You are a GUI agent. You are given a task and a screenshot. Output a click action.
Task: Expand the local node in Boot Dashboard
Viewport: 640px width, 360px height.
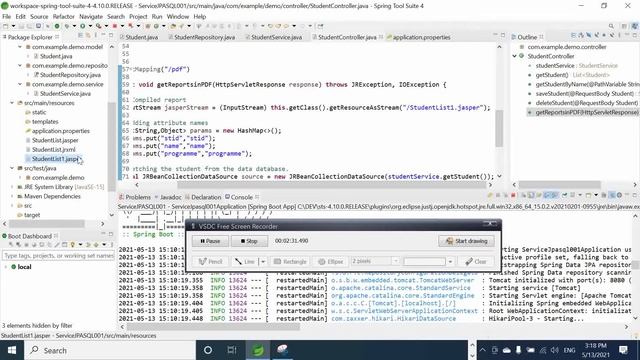tap(6, 267)
